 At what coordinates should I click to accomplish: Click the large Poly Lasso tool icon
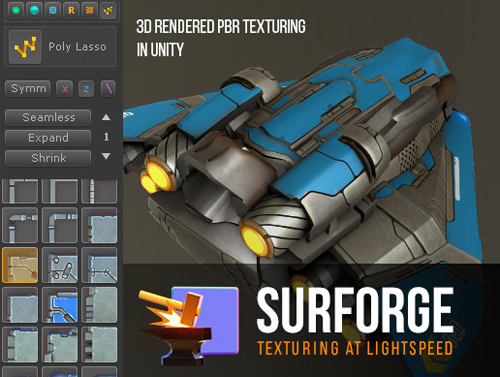25,47
